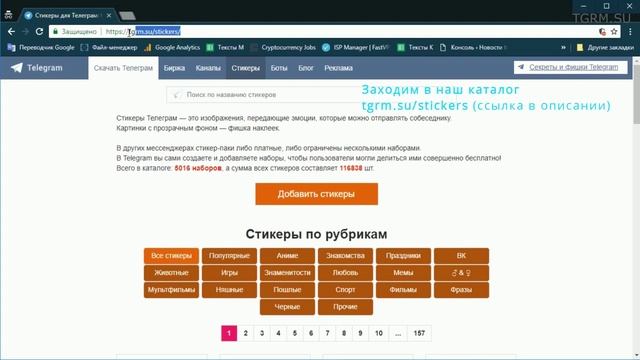Select Любовь category
Viewport: 640px width, 360px height.
coord(345,273)
